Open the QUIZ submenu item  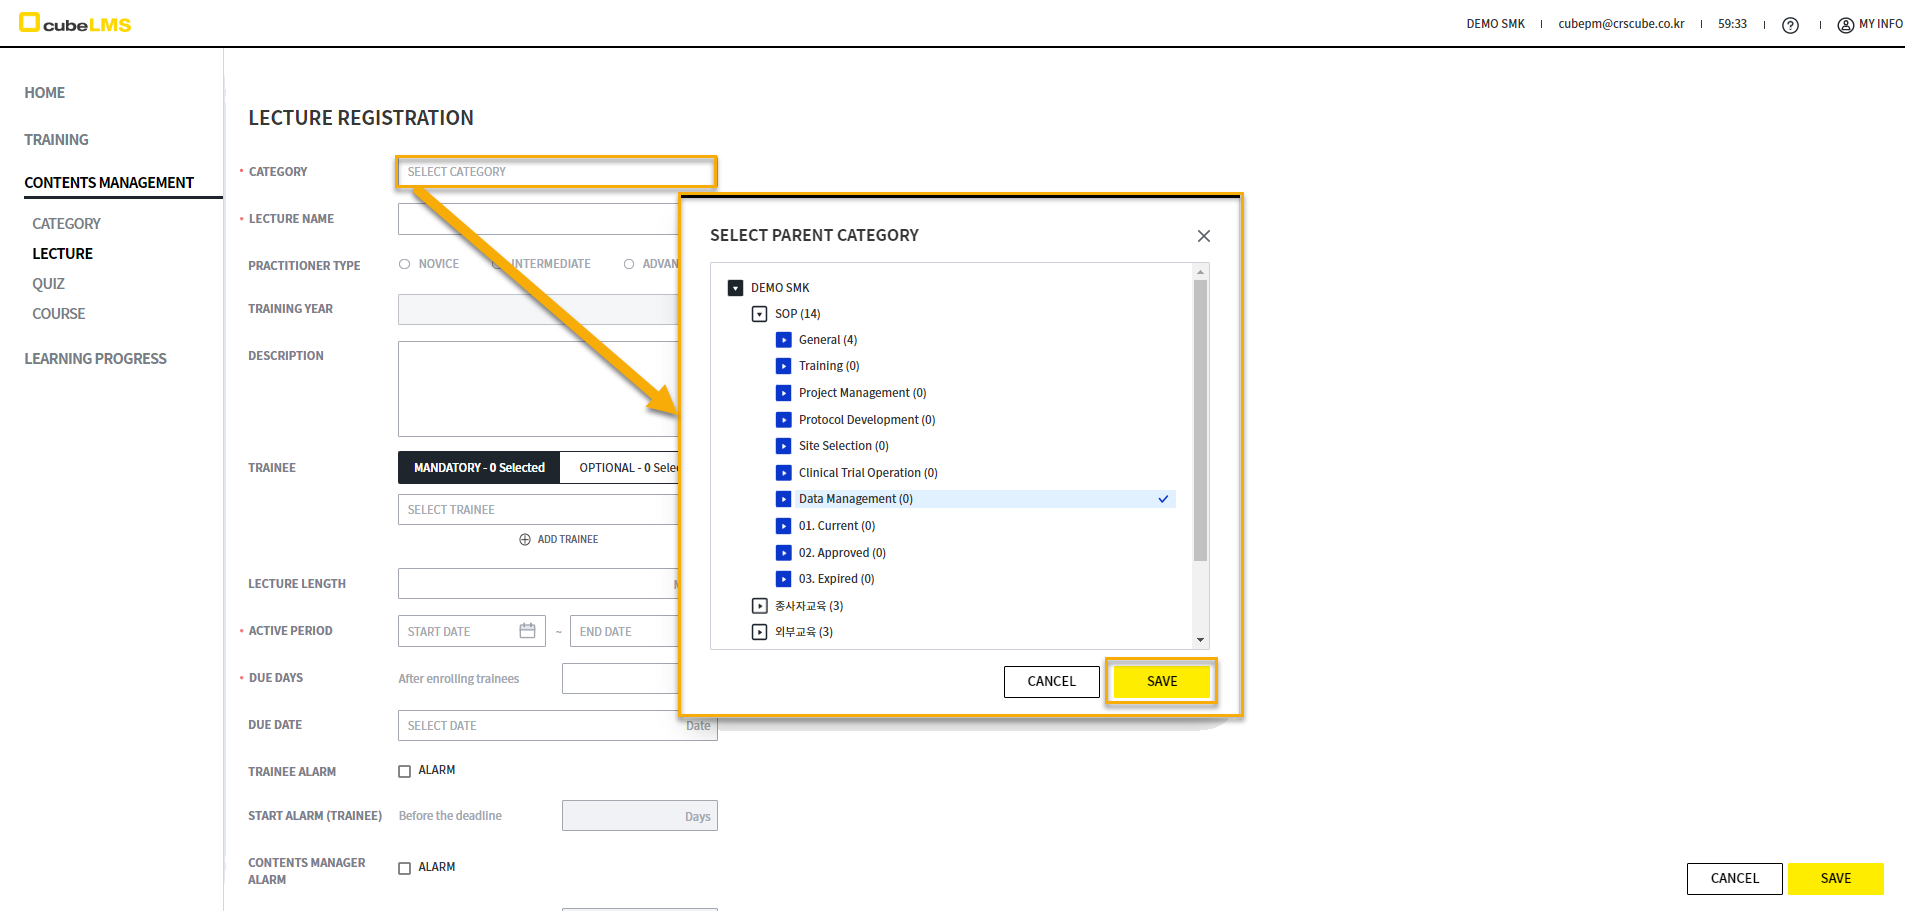click(48, 284)
